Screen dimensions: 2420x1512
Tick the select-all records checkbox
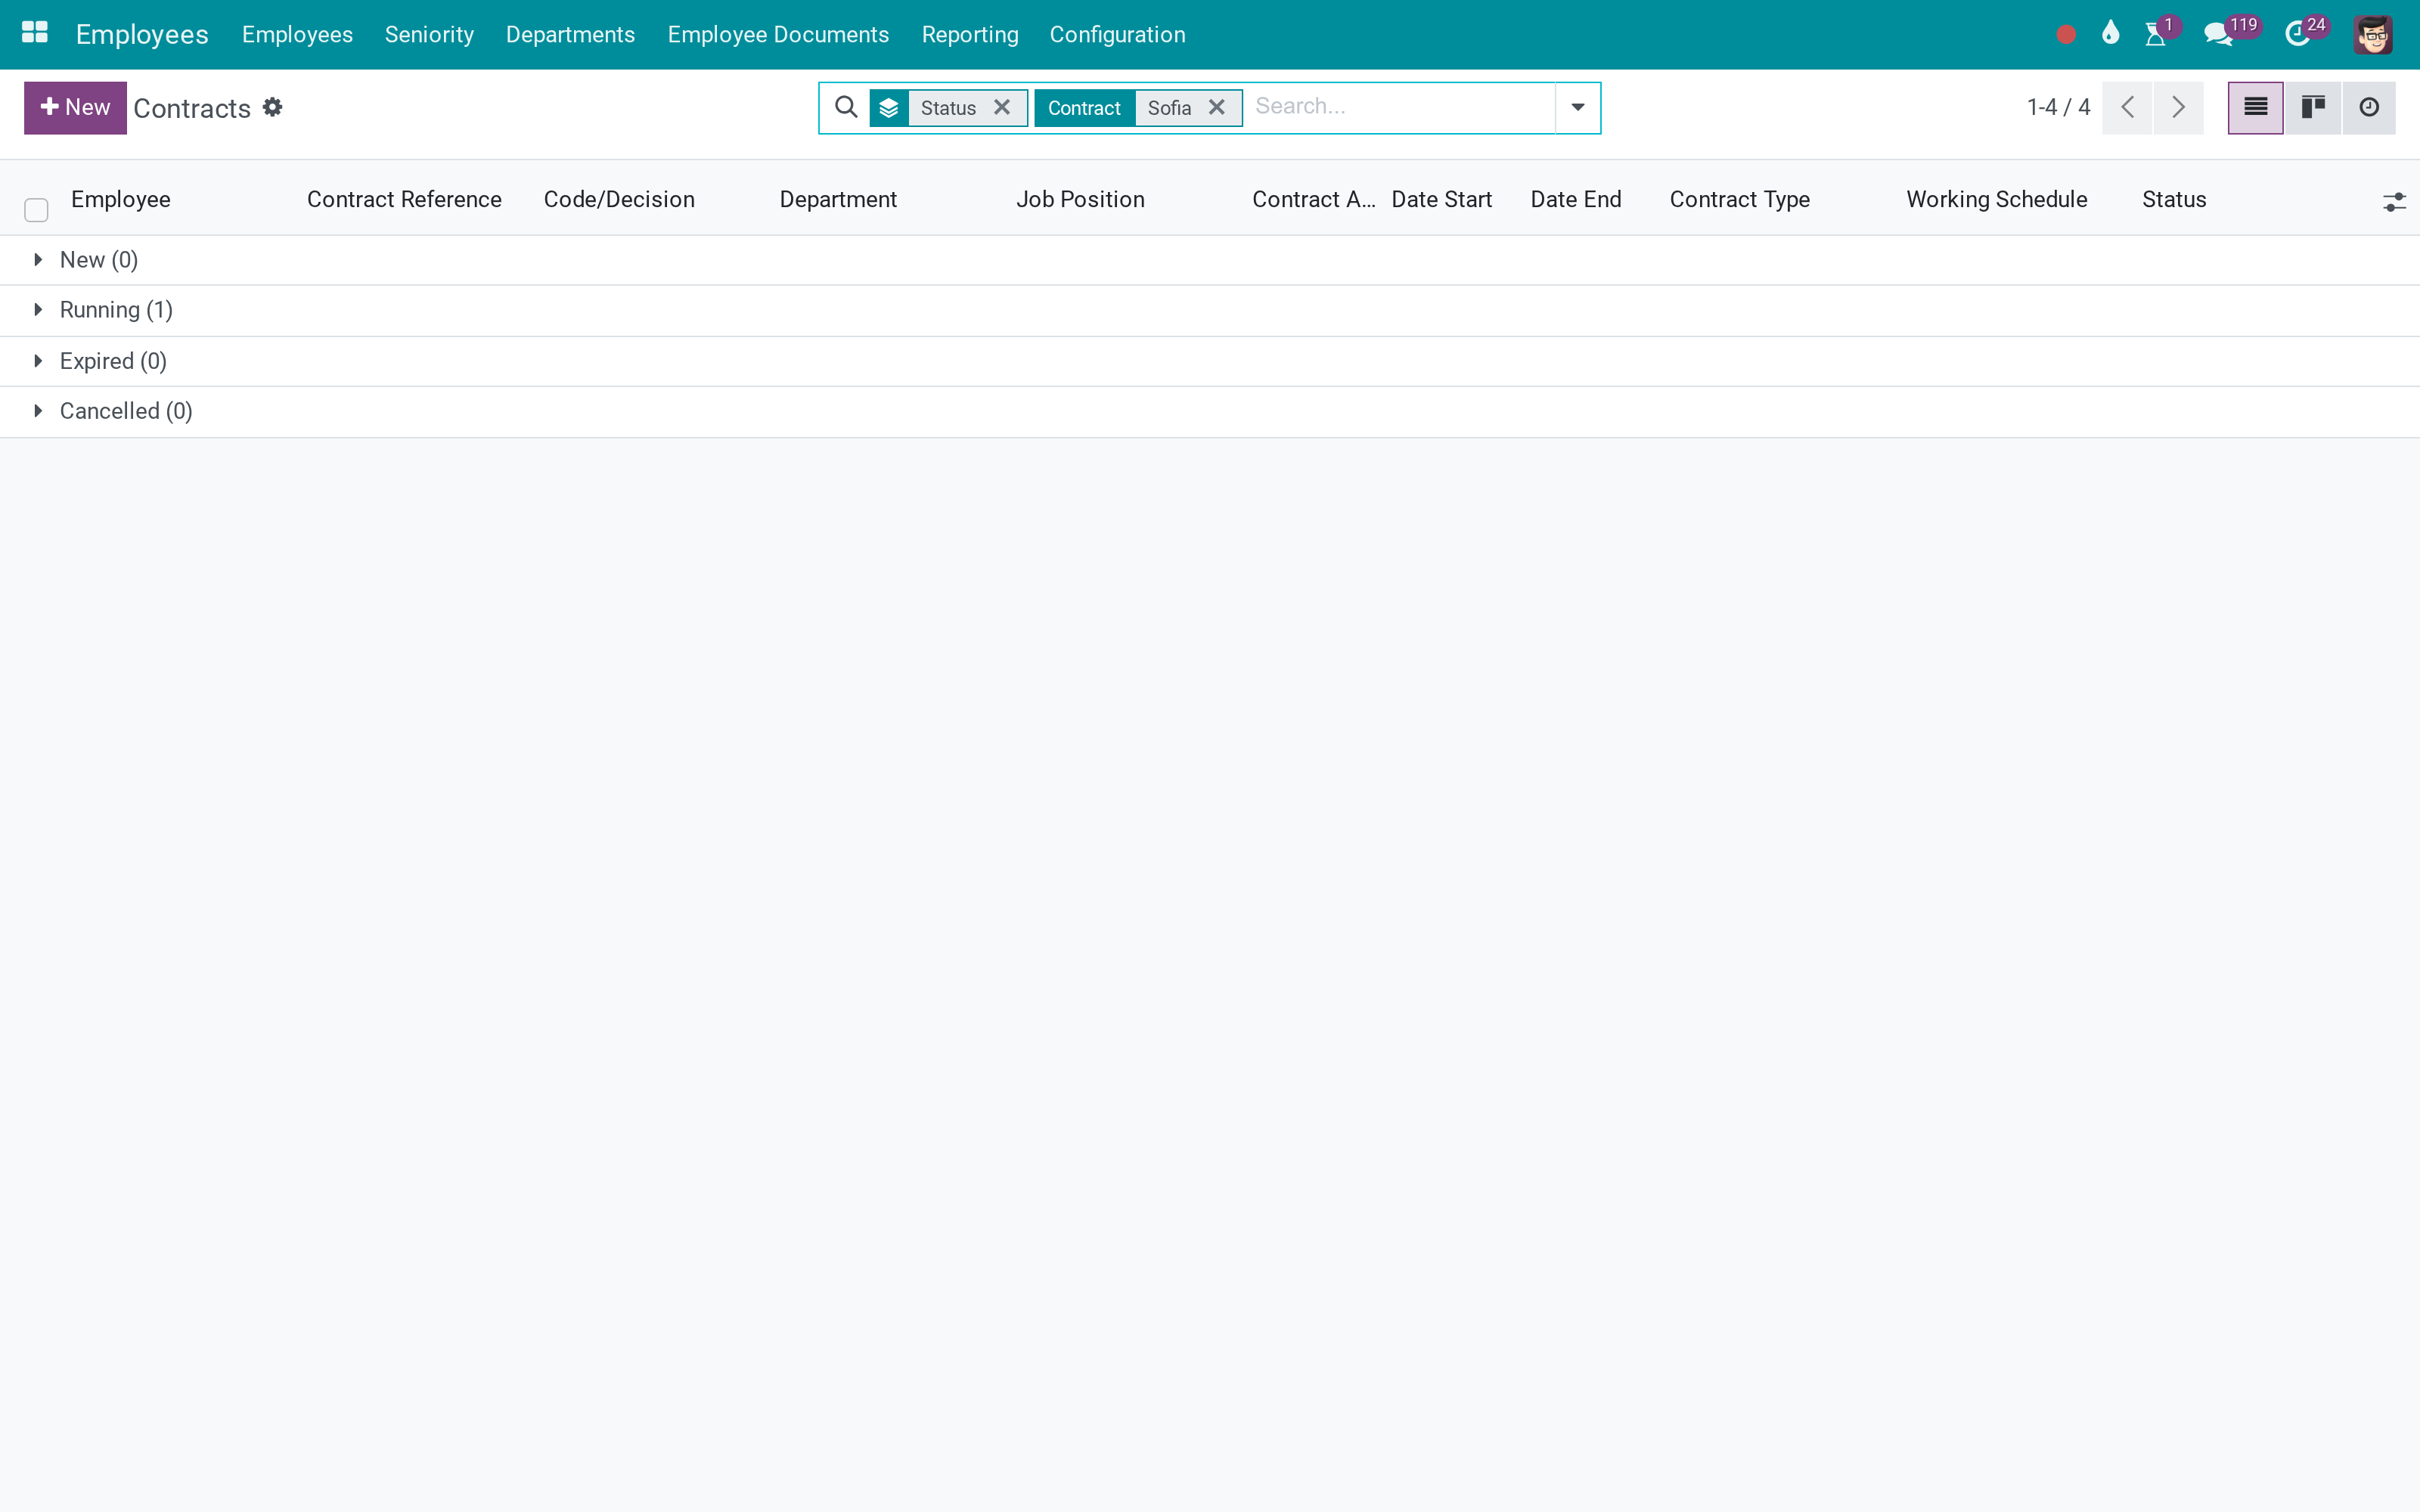pyautogui.click(x=36, y=210)
